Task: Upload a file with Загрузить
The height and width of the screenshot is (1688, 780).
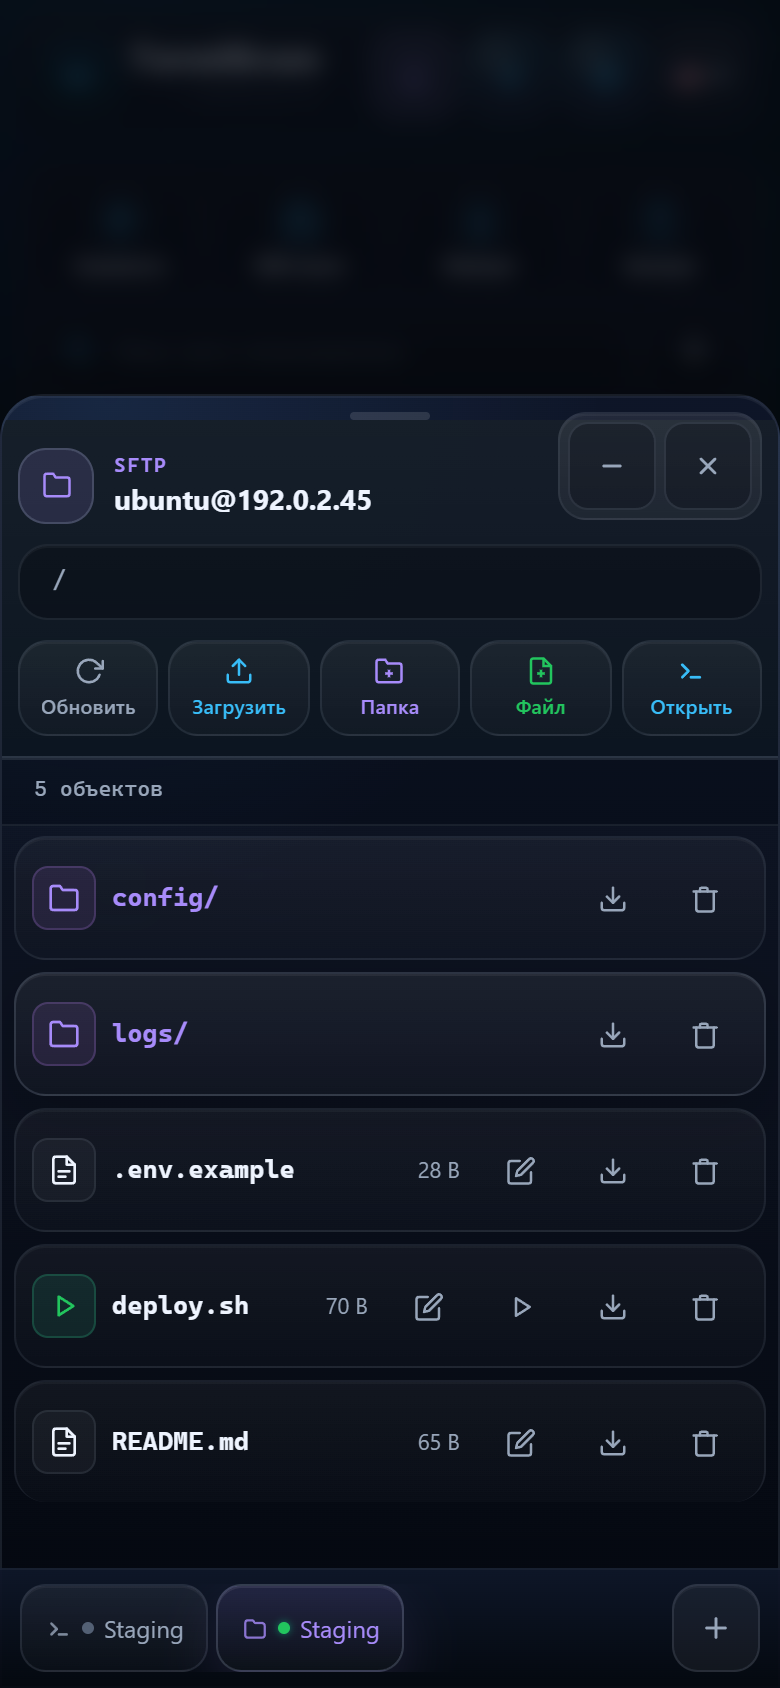Action: pyautogui.click(x=239, y=688)
